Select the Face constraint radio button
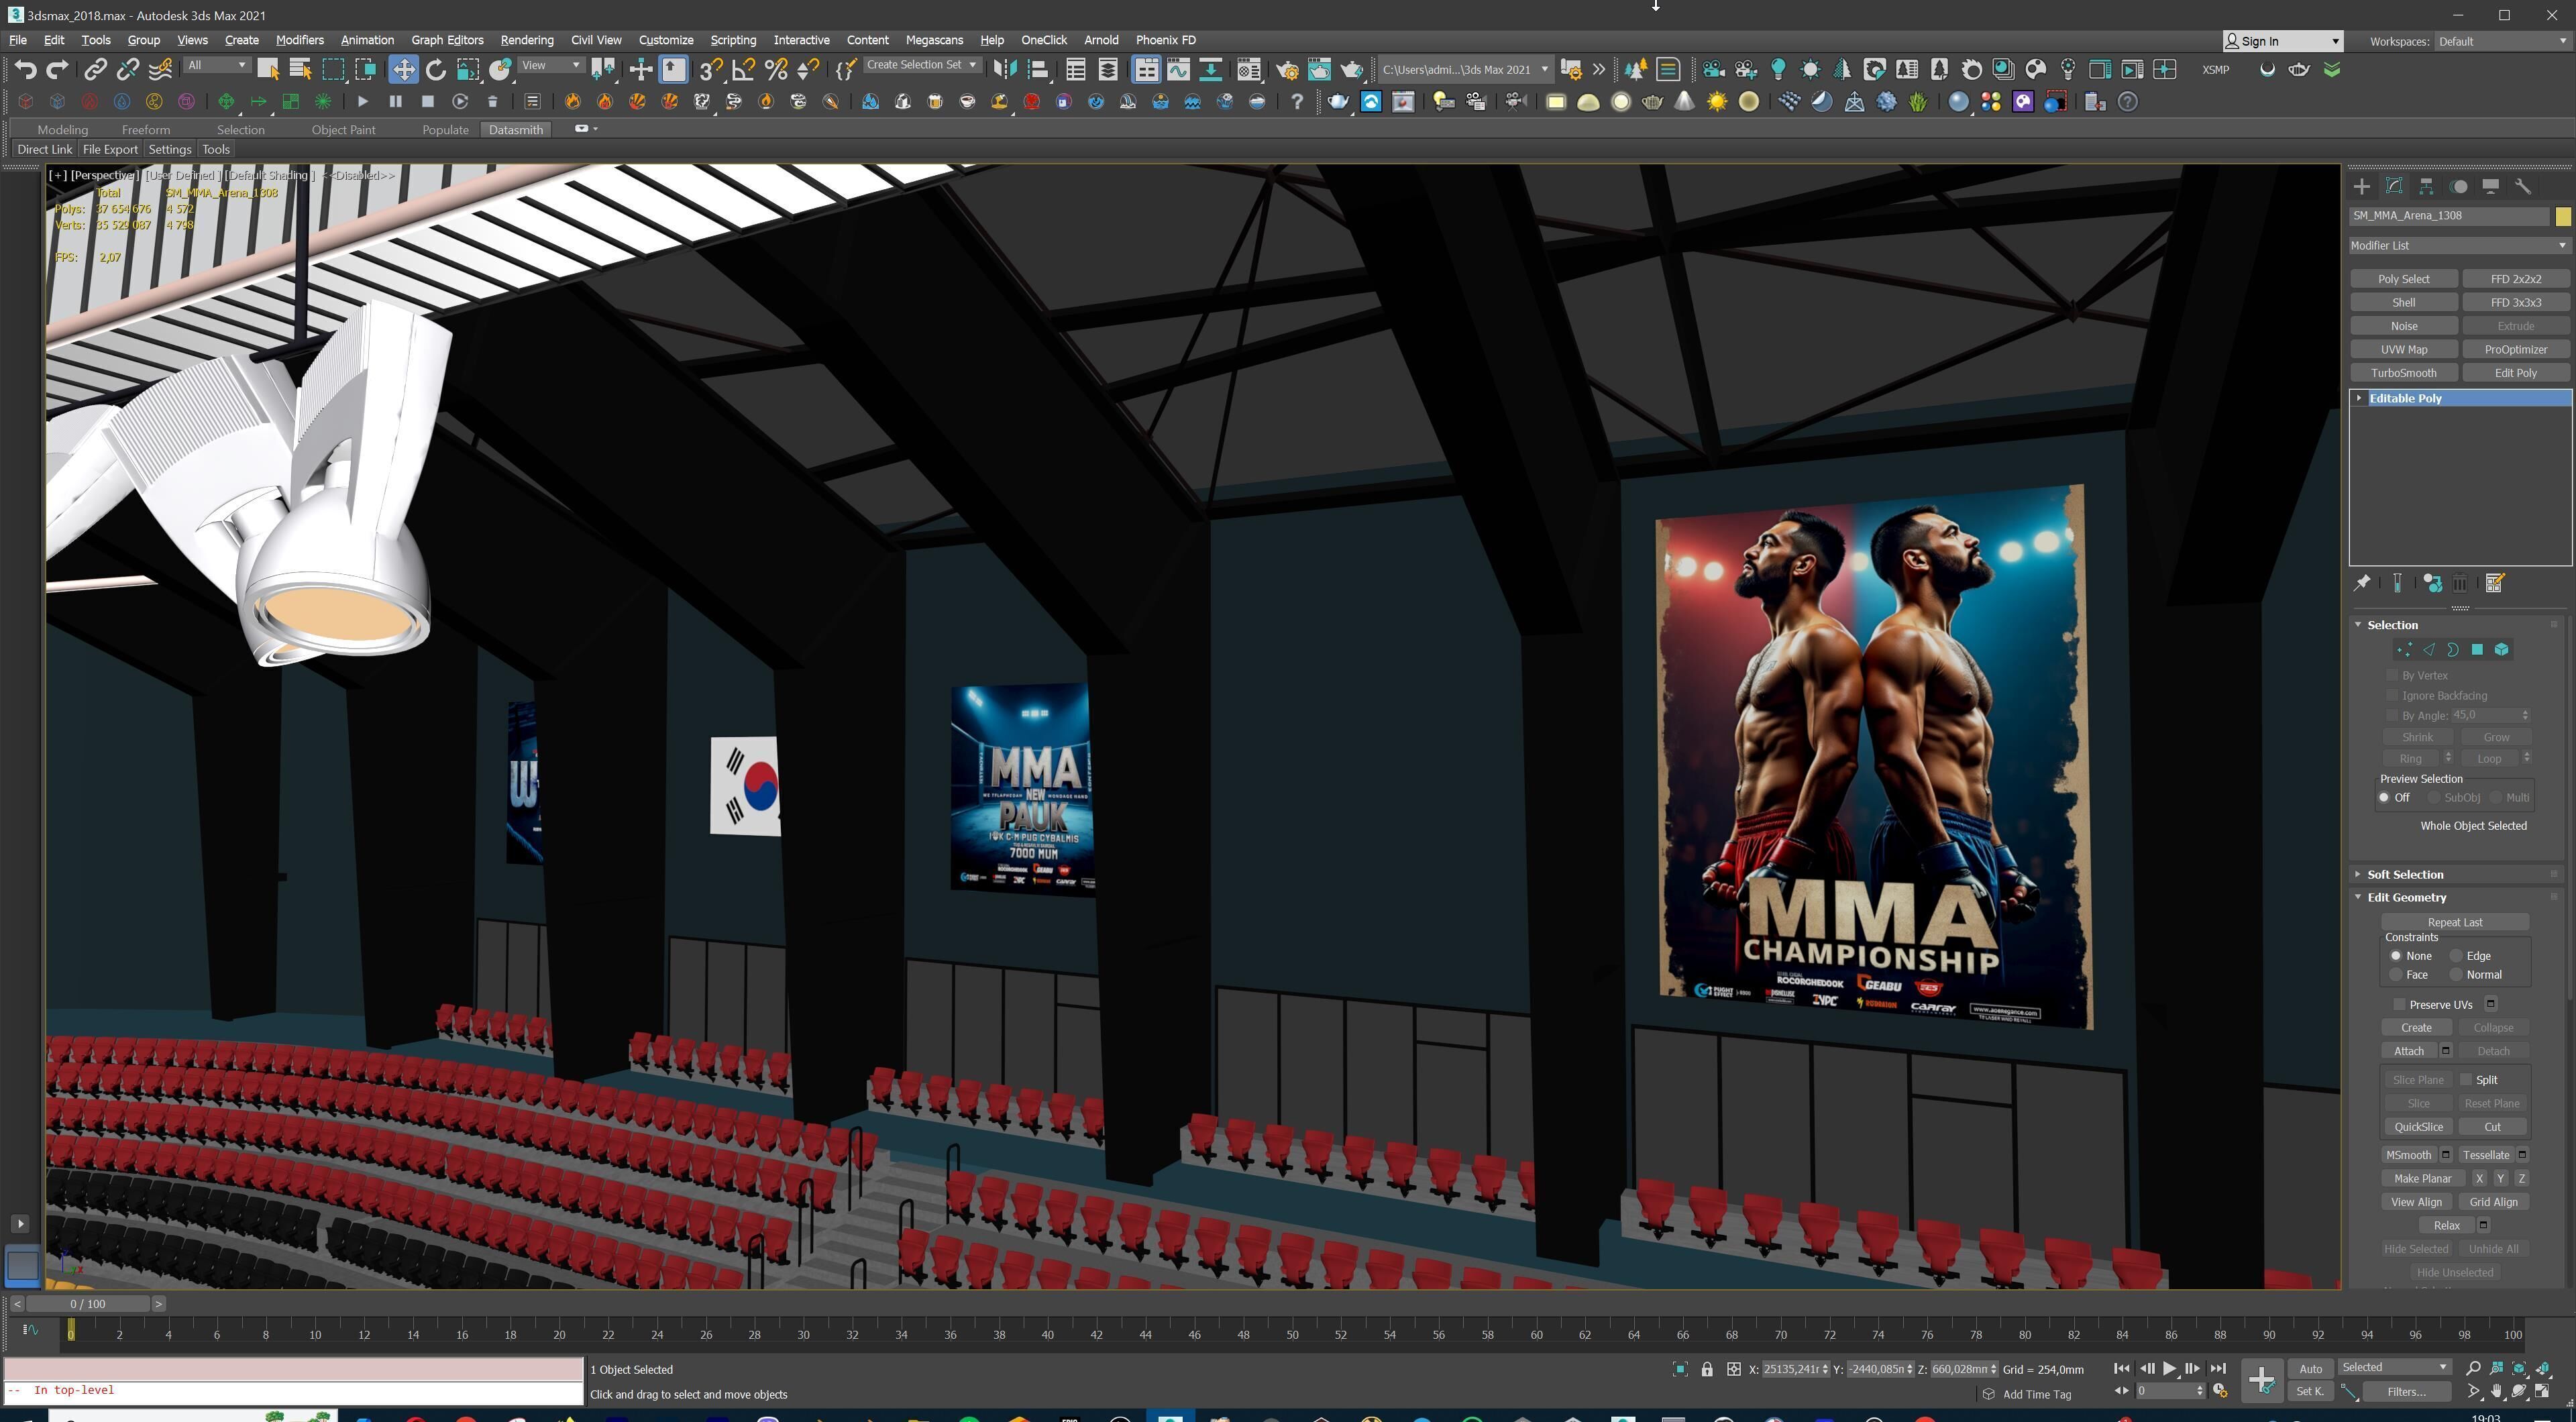Screen dimensions: 2576x1422 2396,975
